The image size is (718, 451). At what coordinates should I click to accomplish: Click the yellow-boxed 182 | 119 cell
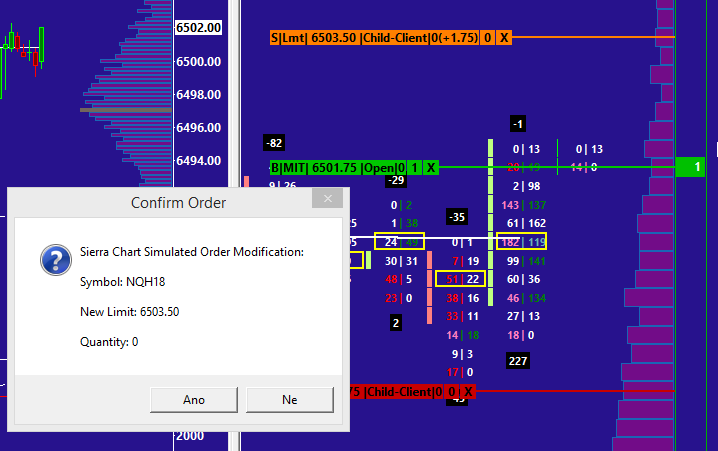[522, 241]
